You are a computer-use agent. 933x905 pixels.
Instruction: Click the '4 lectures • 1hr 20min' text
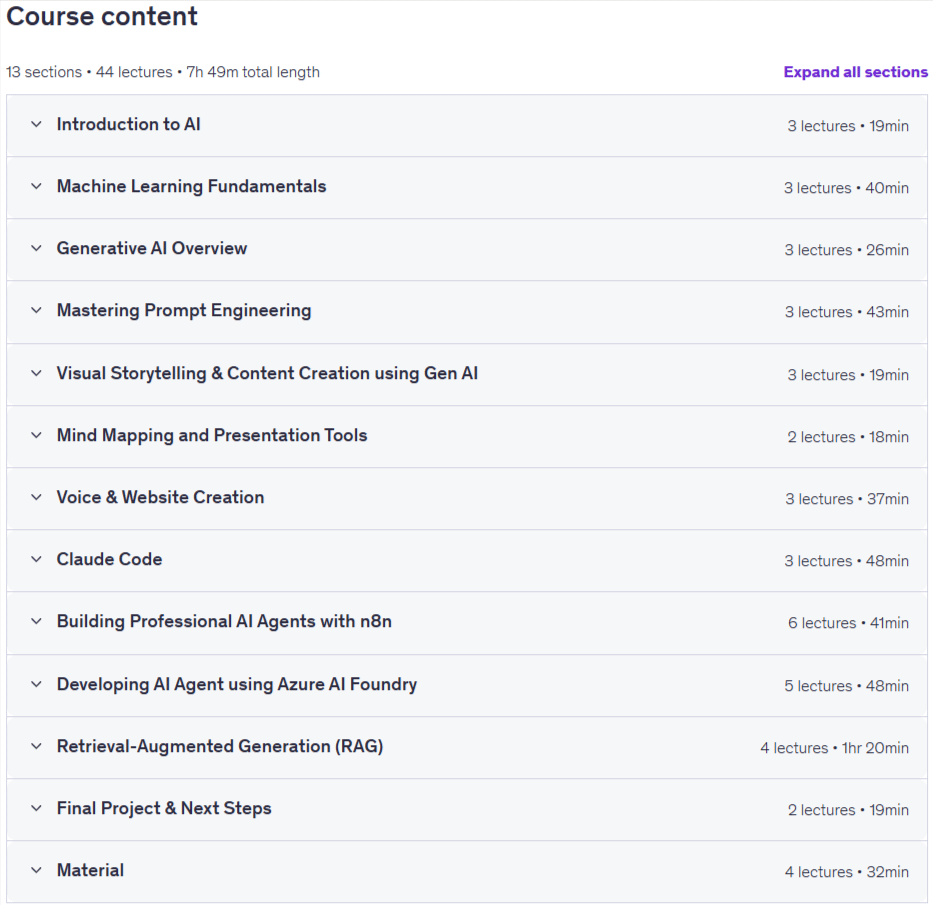[x=834, y=748]
